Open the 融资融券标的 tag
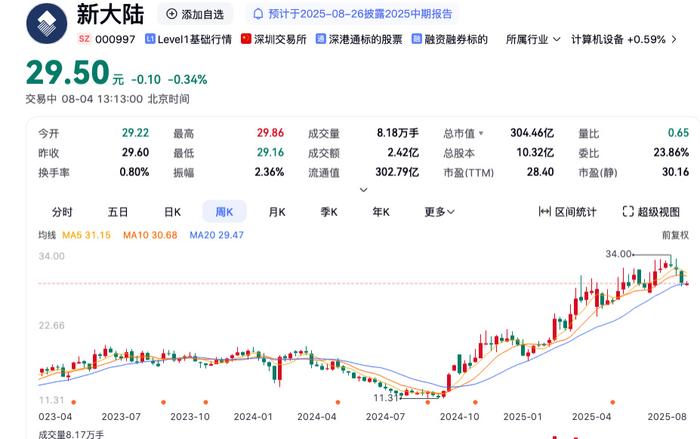Image resolution: width=700 pixels, height=439 pixels. (x=450, y=39)
